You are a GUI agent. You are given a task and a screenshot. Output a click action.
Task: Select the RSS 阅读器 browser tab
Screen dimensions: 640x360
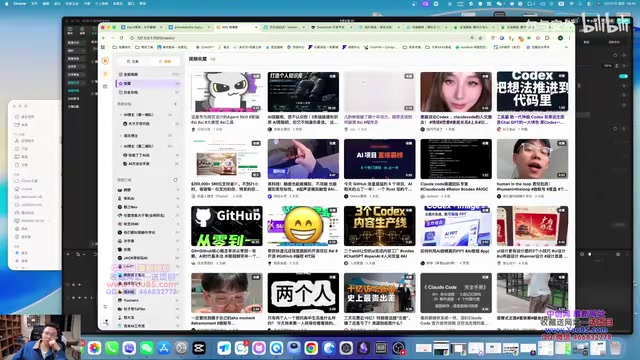tap(236, 27)
